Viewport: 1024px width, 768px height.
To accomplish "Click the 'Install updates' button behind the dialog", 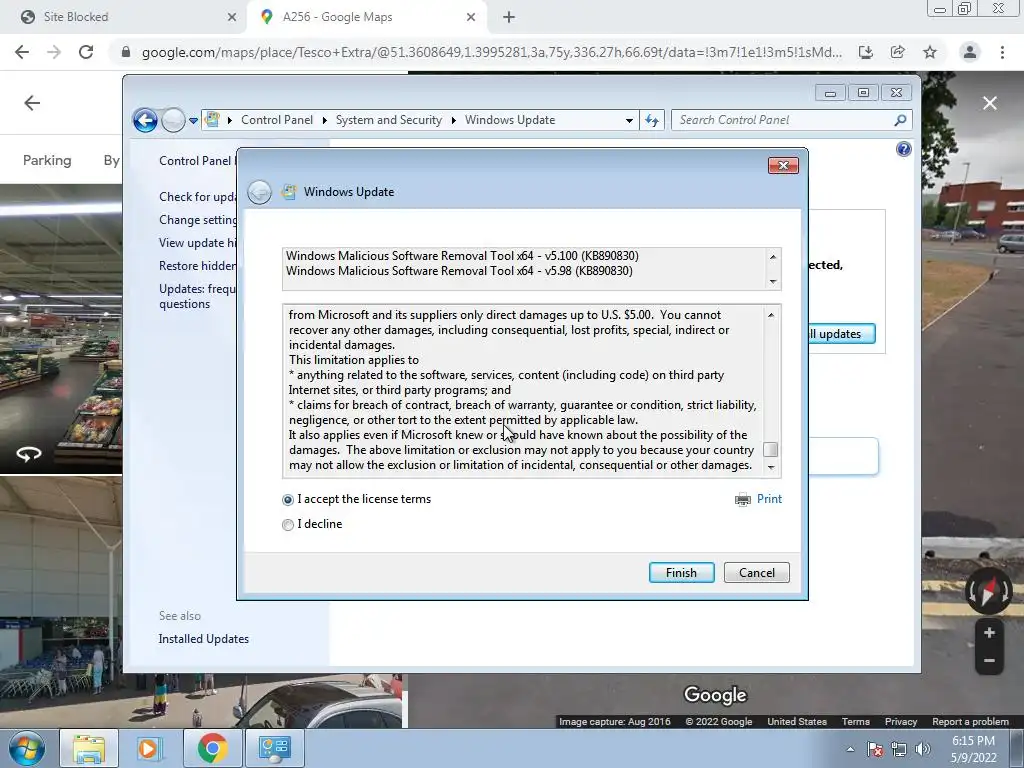I will pos(841,334).
